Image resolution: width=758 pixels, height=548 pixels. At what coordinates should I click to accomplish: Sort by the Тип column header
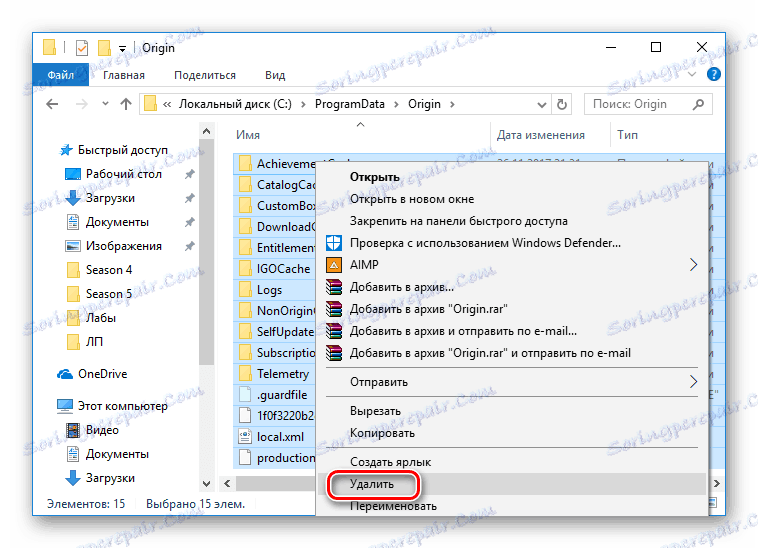click(x=627, y=135)
